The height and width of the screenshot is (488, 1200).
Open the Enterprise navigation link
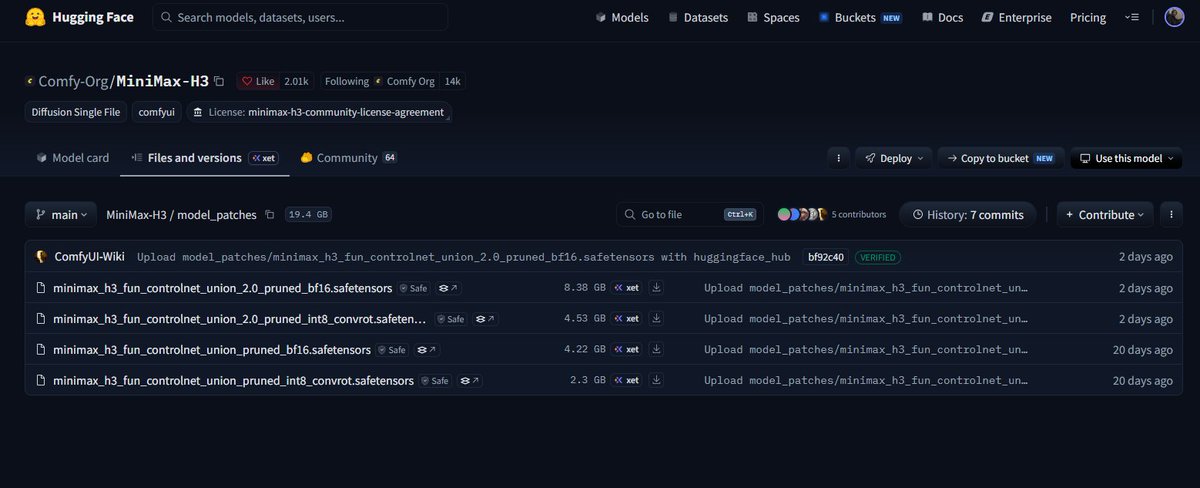1016,17
